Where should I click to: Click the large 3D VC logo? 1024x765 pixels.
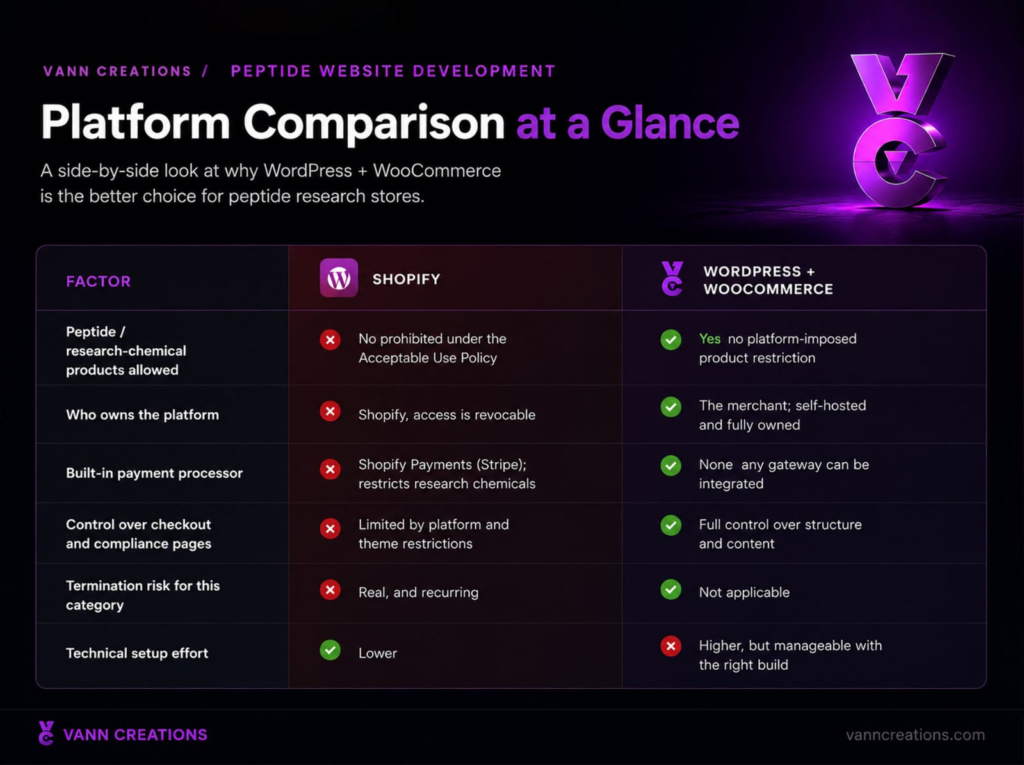point(901,130)
